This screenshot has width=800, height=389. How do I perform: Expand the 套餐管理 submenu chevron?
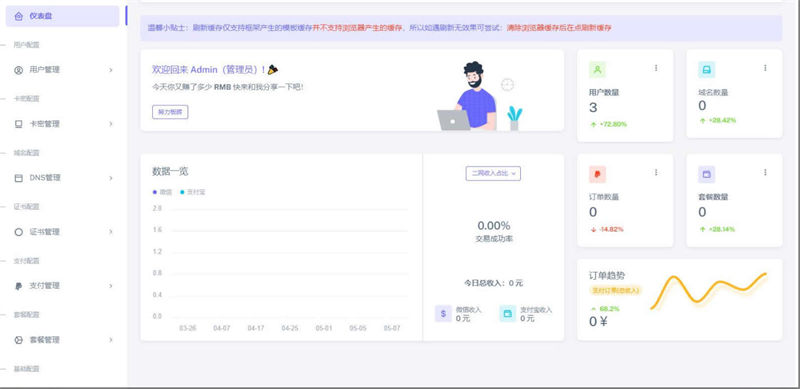(111, 340)
